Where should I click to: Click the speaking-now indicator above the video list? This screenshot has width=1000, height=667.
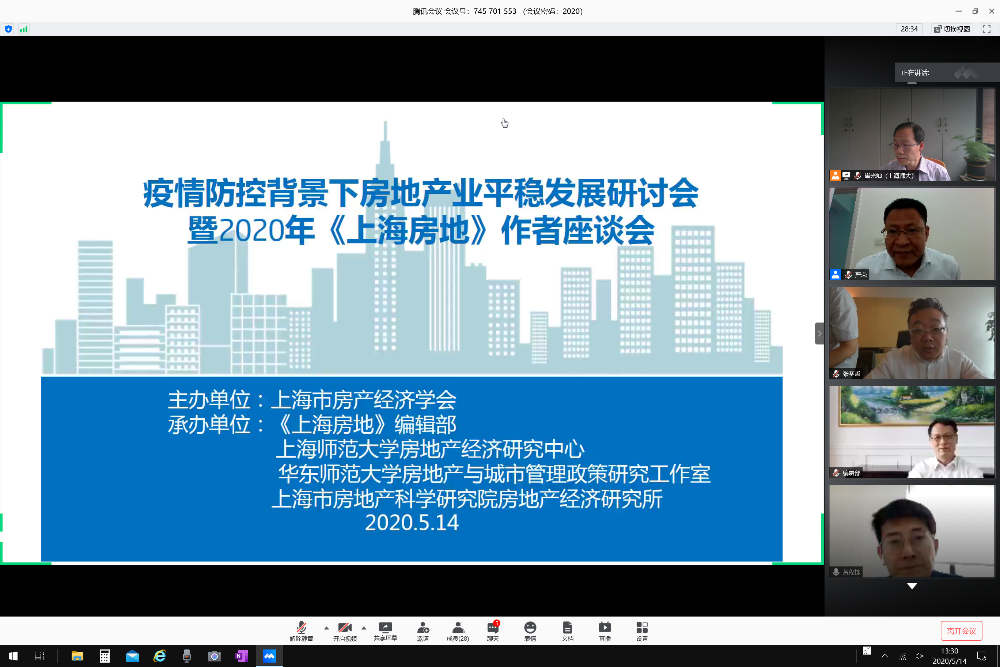tap(946, 73)
